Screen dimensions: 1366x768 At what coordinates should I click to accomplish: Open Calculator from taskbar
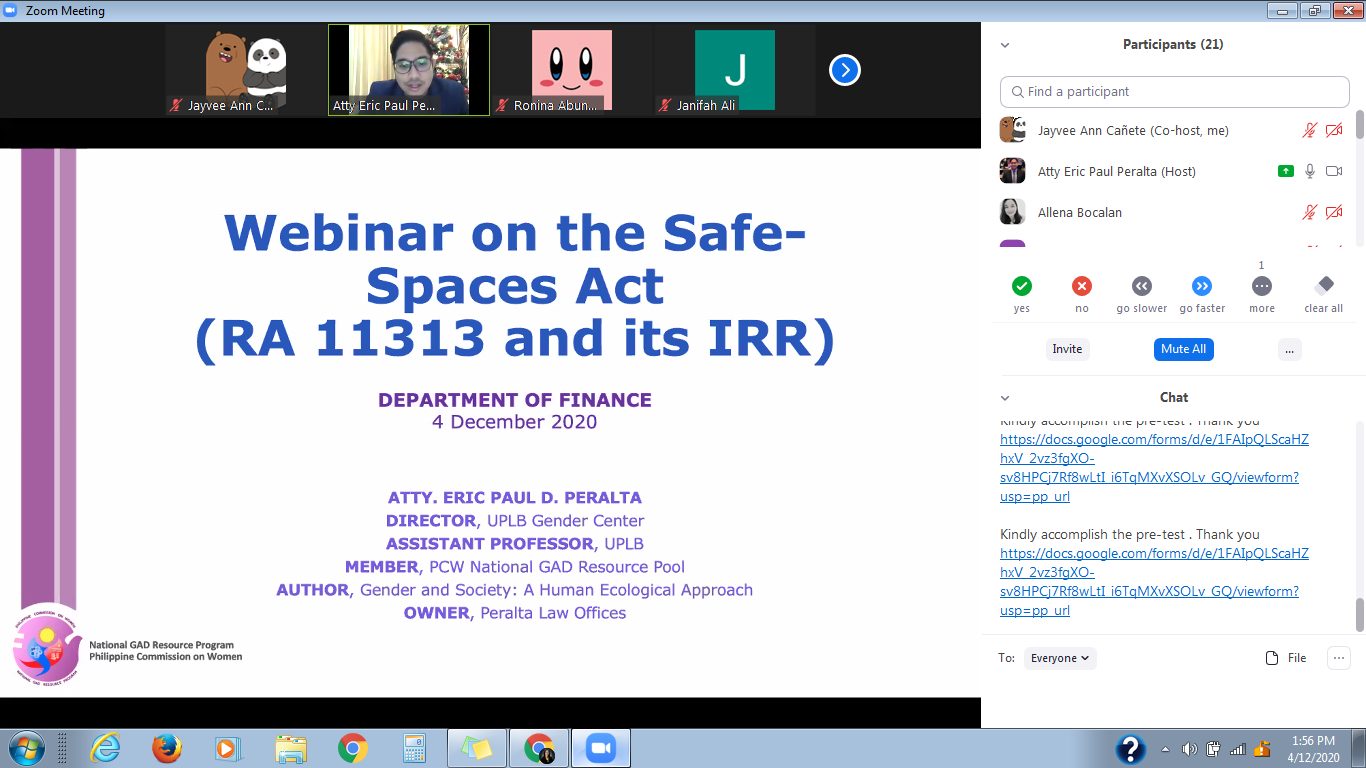(414, 749)
